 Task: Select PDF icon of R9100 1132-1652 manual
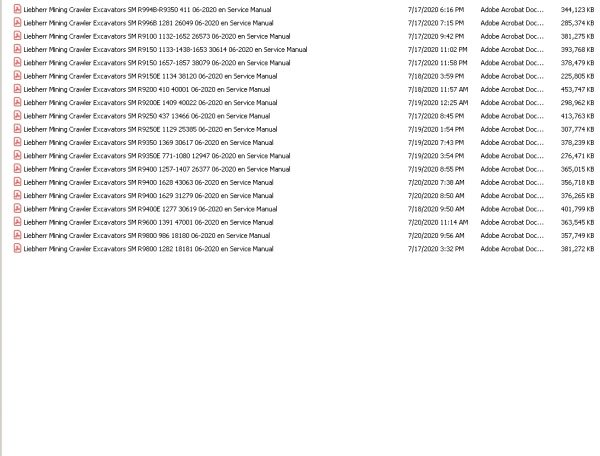[17, 36]
